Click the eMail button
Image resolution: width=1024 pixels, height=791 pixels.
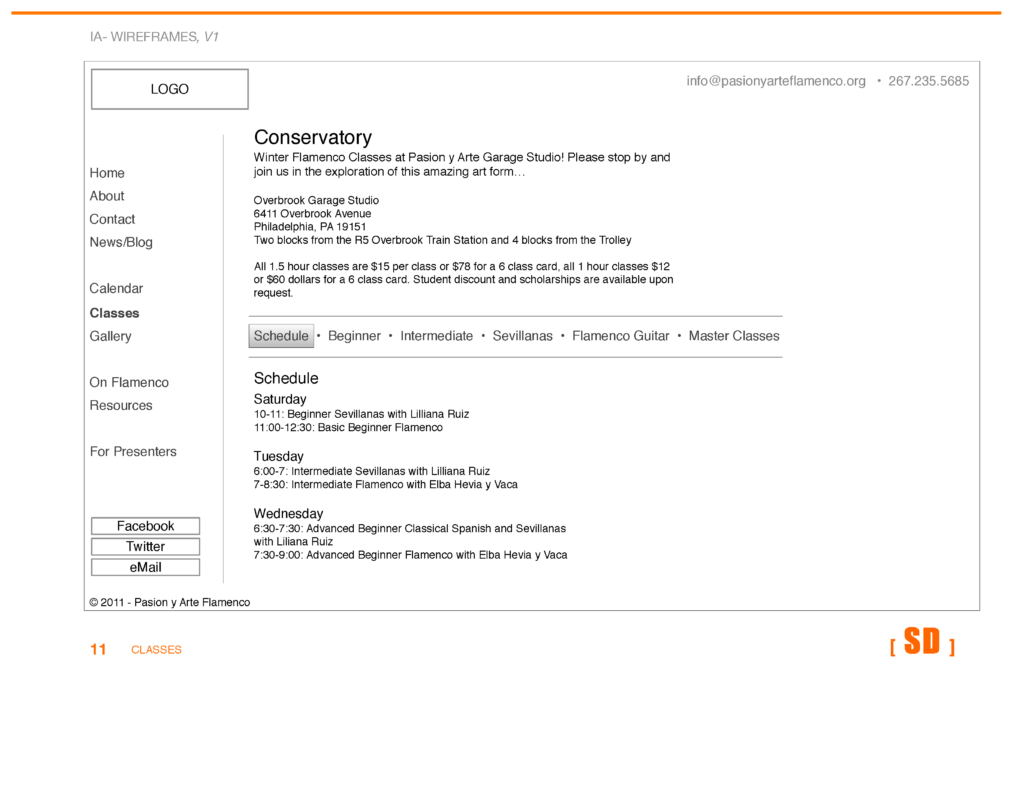click(145, 567)
